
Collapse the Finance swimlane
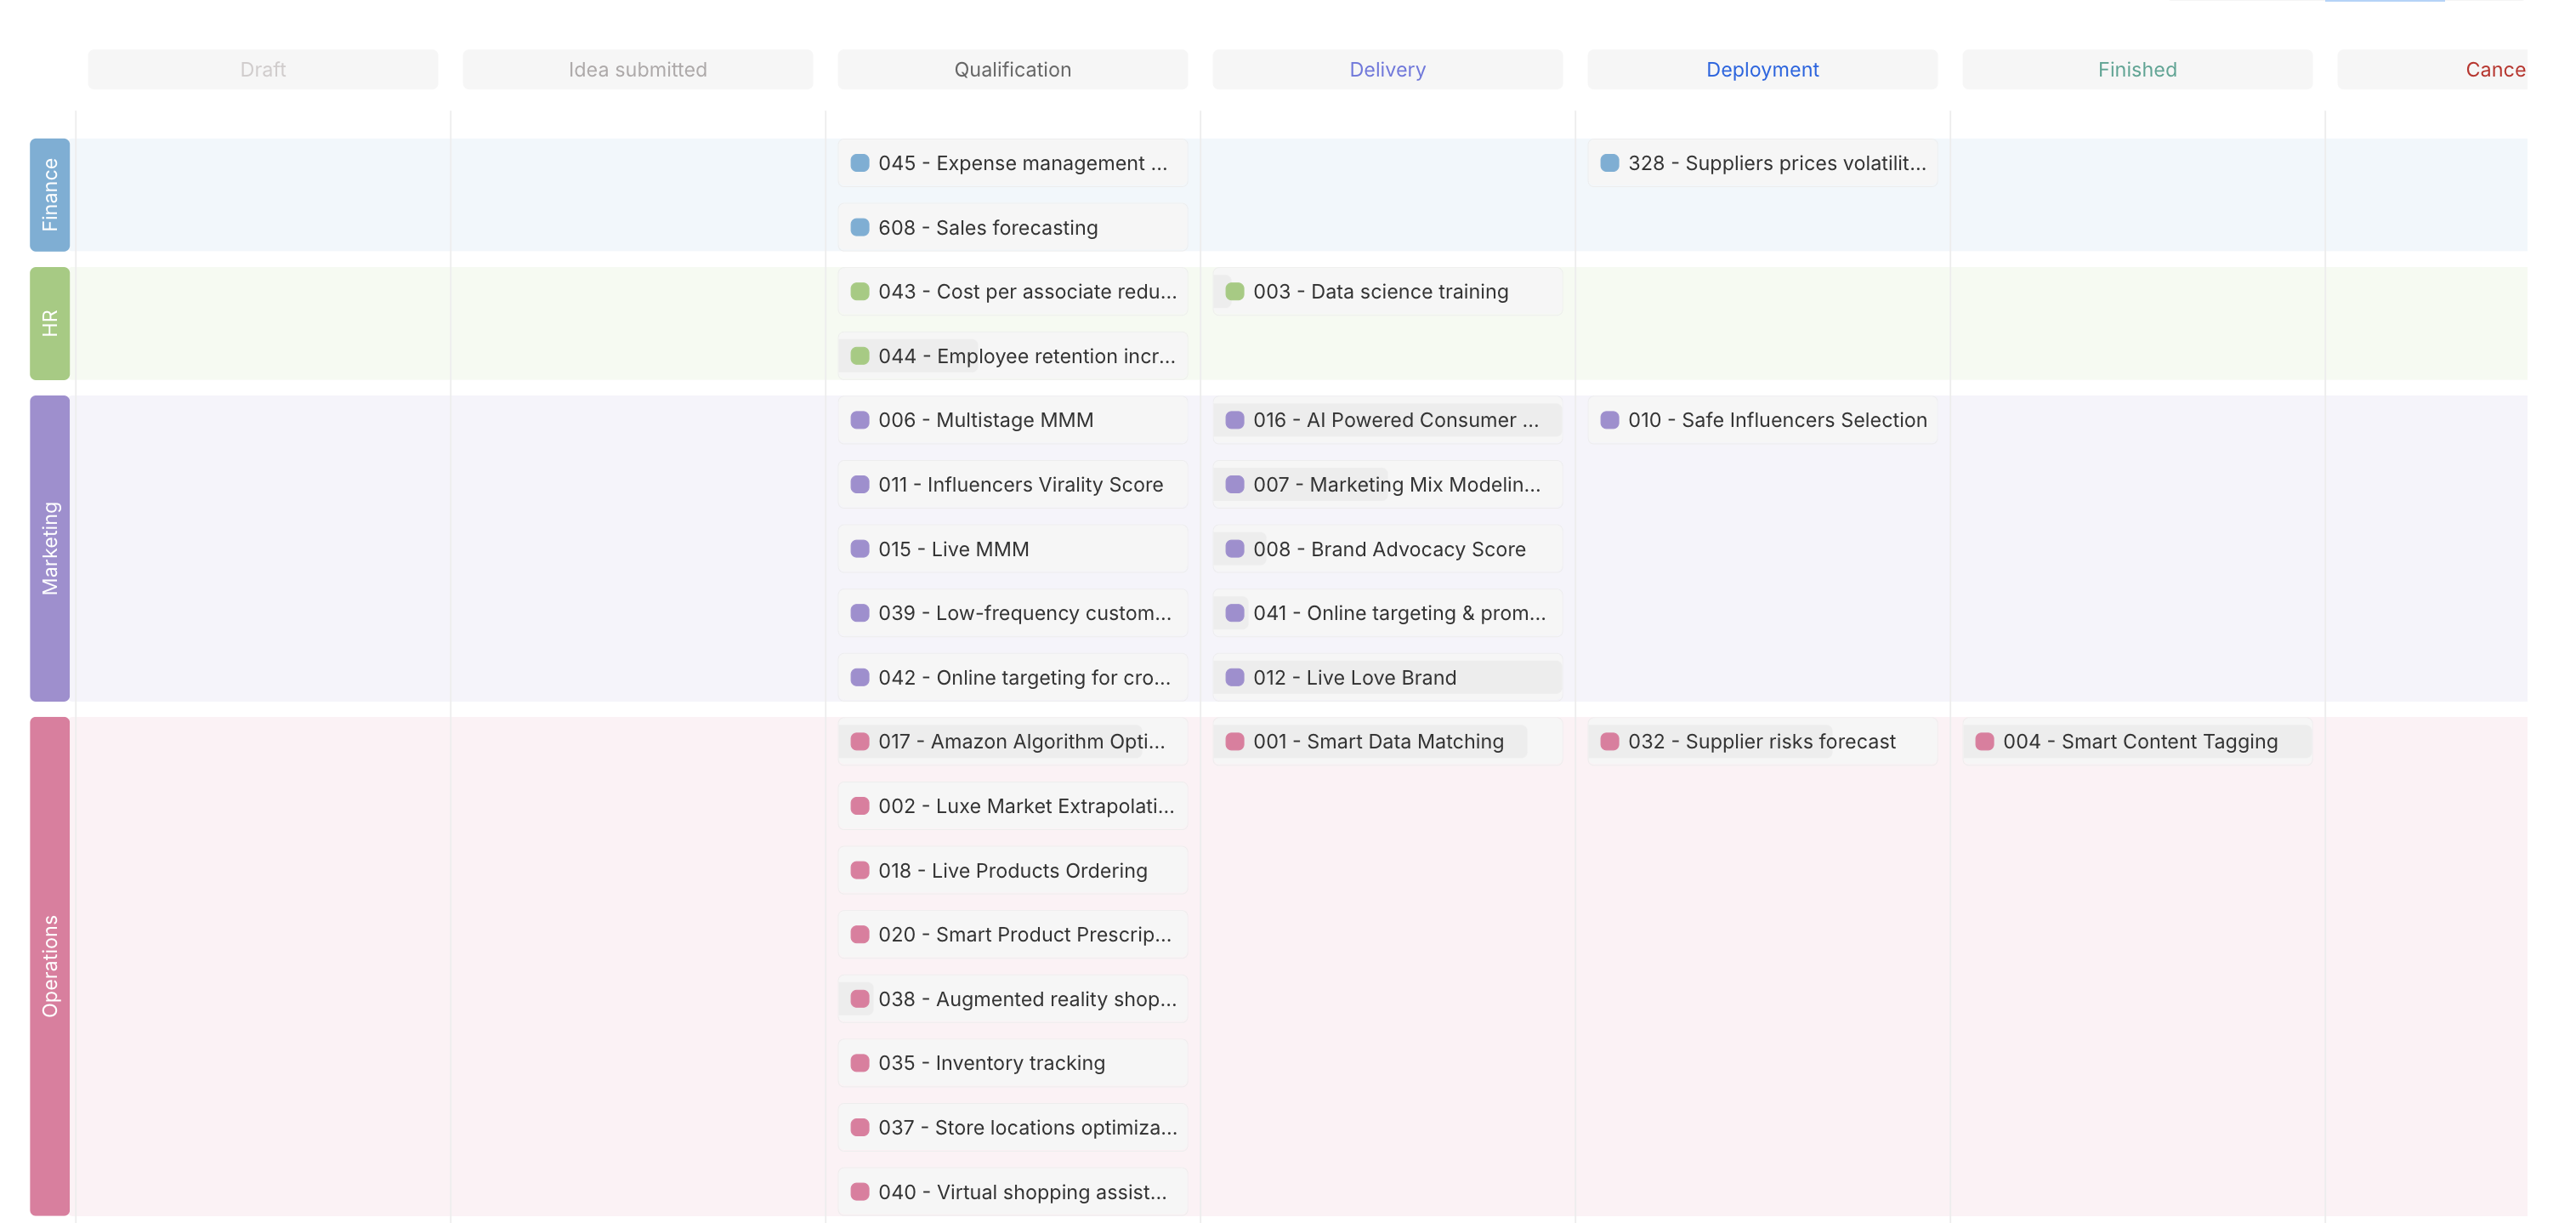pyautogui.click(x=48, y=194)
